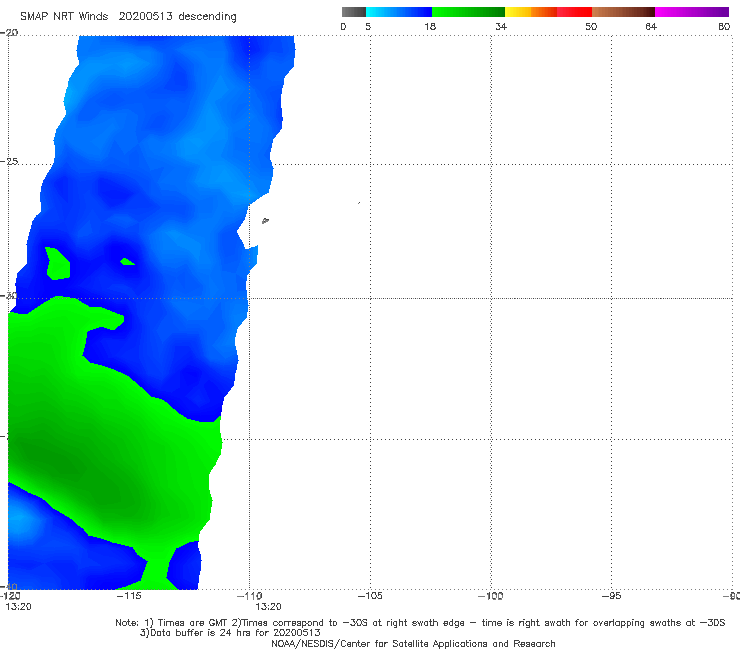Click the -100 longitude axis label
This screenshot has width=740, height=650.
pyautogui.click(x=490, y=596)
